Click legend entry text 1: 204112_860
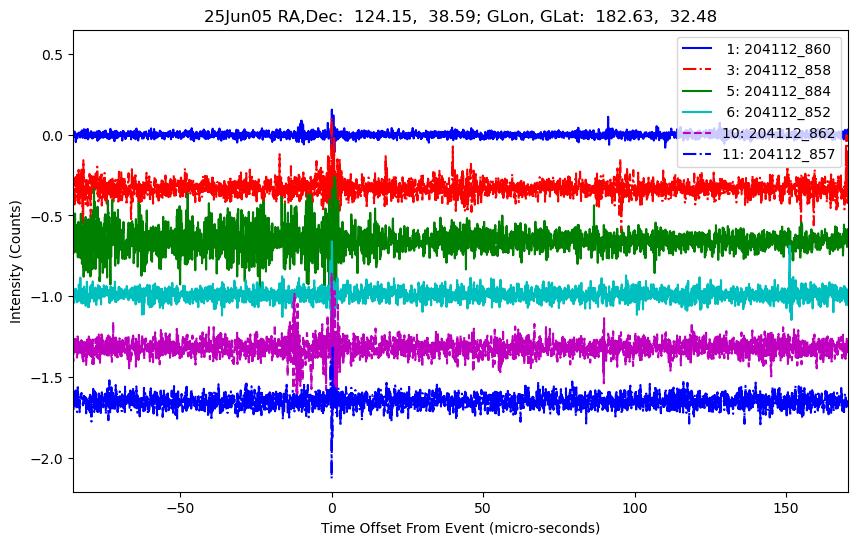This screenshot has height=545, width=858. point(778,49)
